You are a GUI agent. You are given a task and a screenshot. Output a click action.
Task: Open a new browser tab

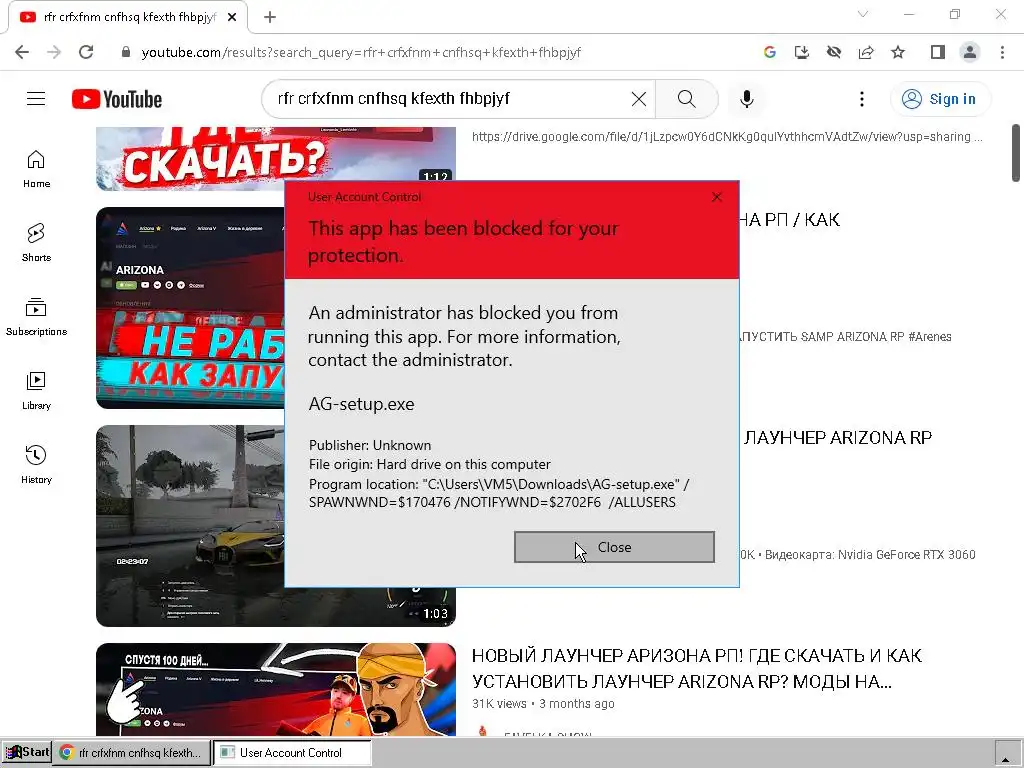270,17
